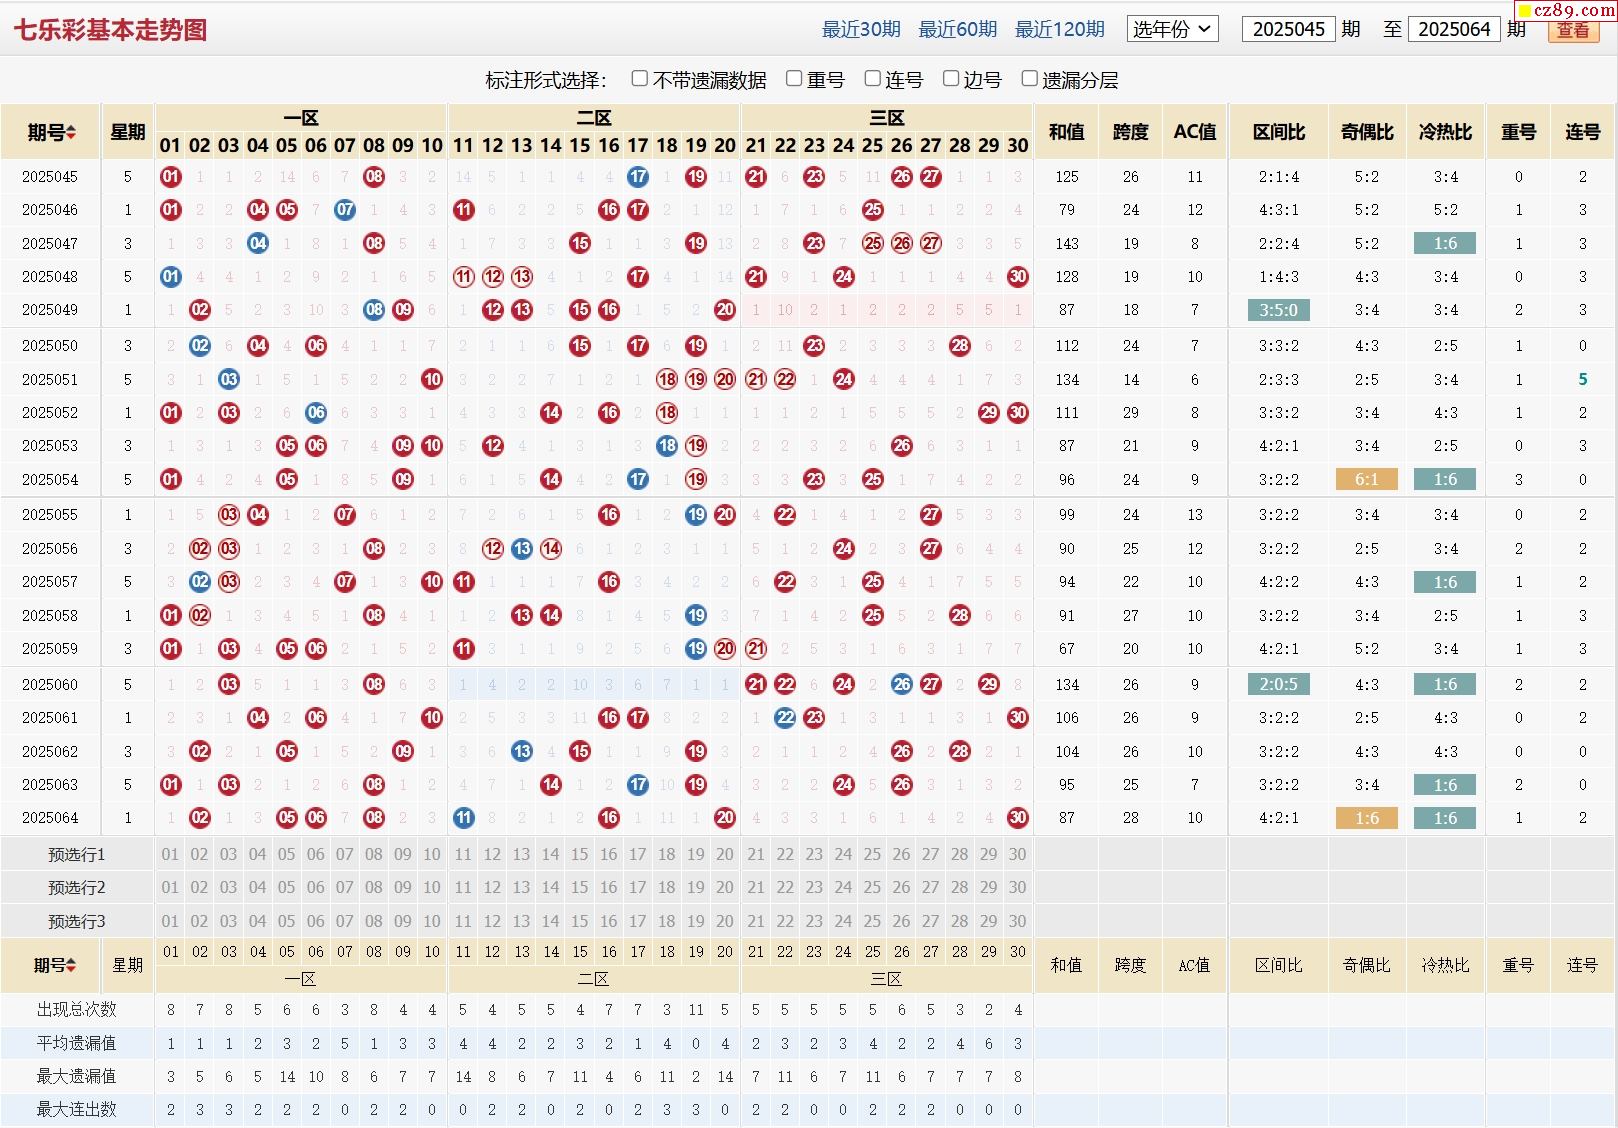This screenshot has height=1128, width=1618.
Task: Click the 1:6 odd-even cell in row 2025064
Action: tap(1367, 818)
